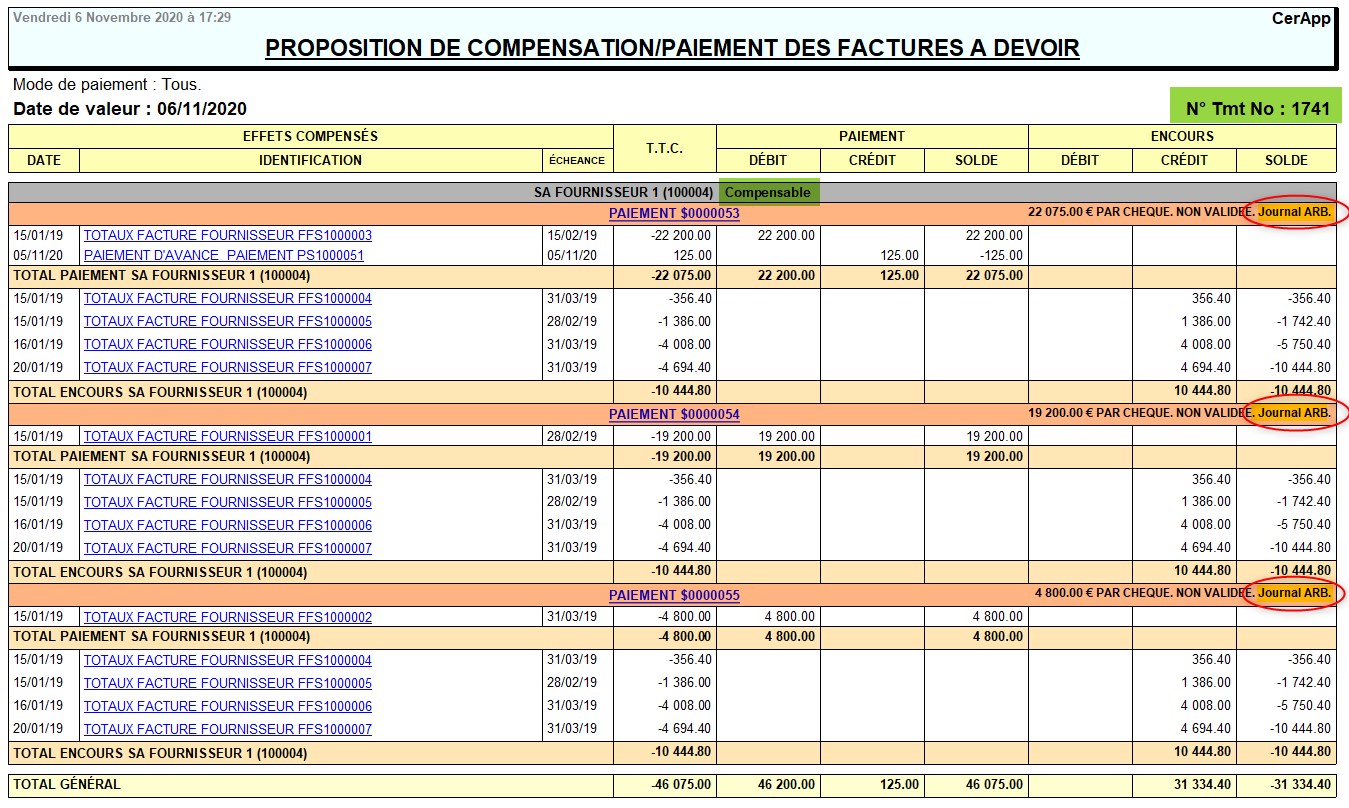The image size is (1349, 808).
Task: Open the PAIEMENT $0000053 link
Action: tap(674, 213)
